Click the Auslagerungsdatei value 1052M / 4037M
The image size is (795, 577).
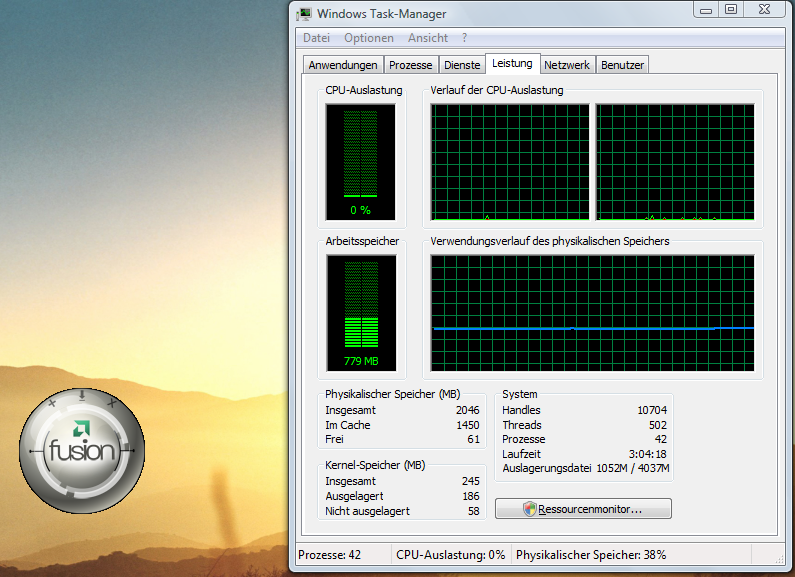pos(633,468)
